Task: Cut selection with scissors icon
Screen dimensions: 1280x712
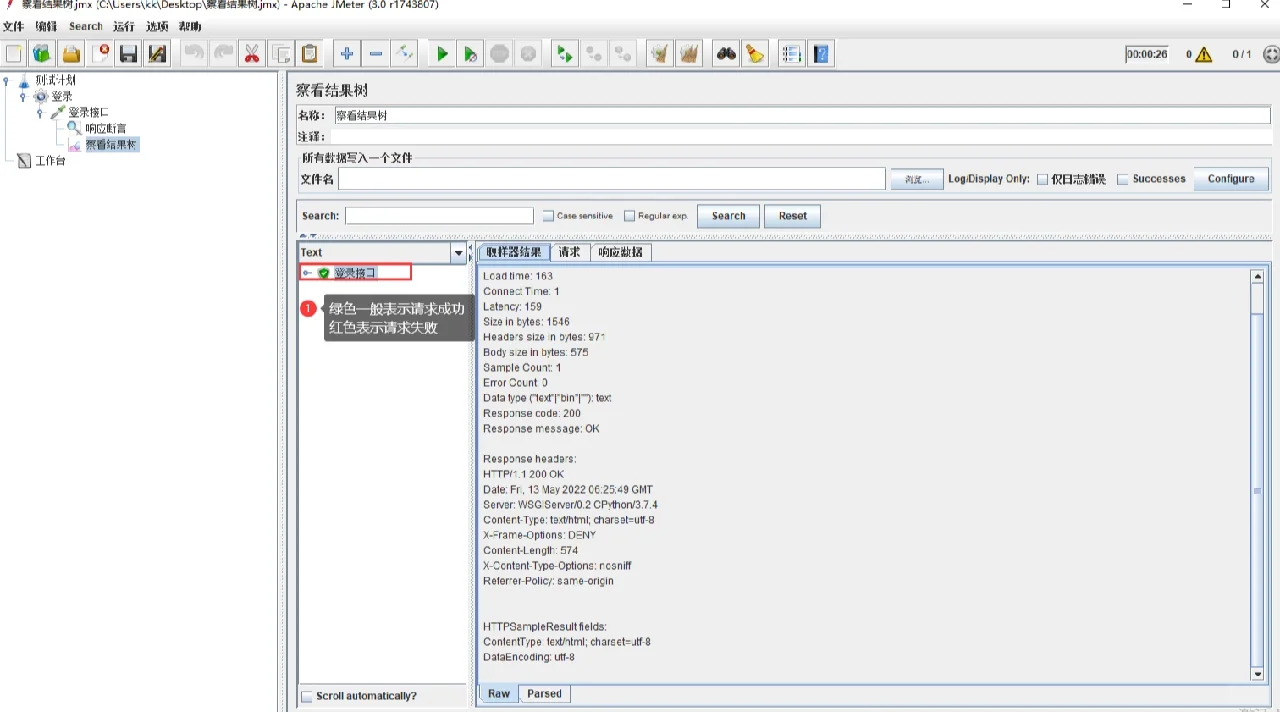Action: pos(252,54)
